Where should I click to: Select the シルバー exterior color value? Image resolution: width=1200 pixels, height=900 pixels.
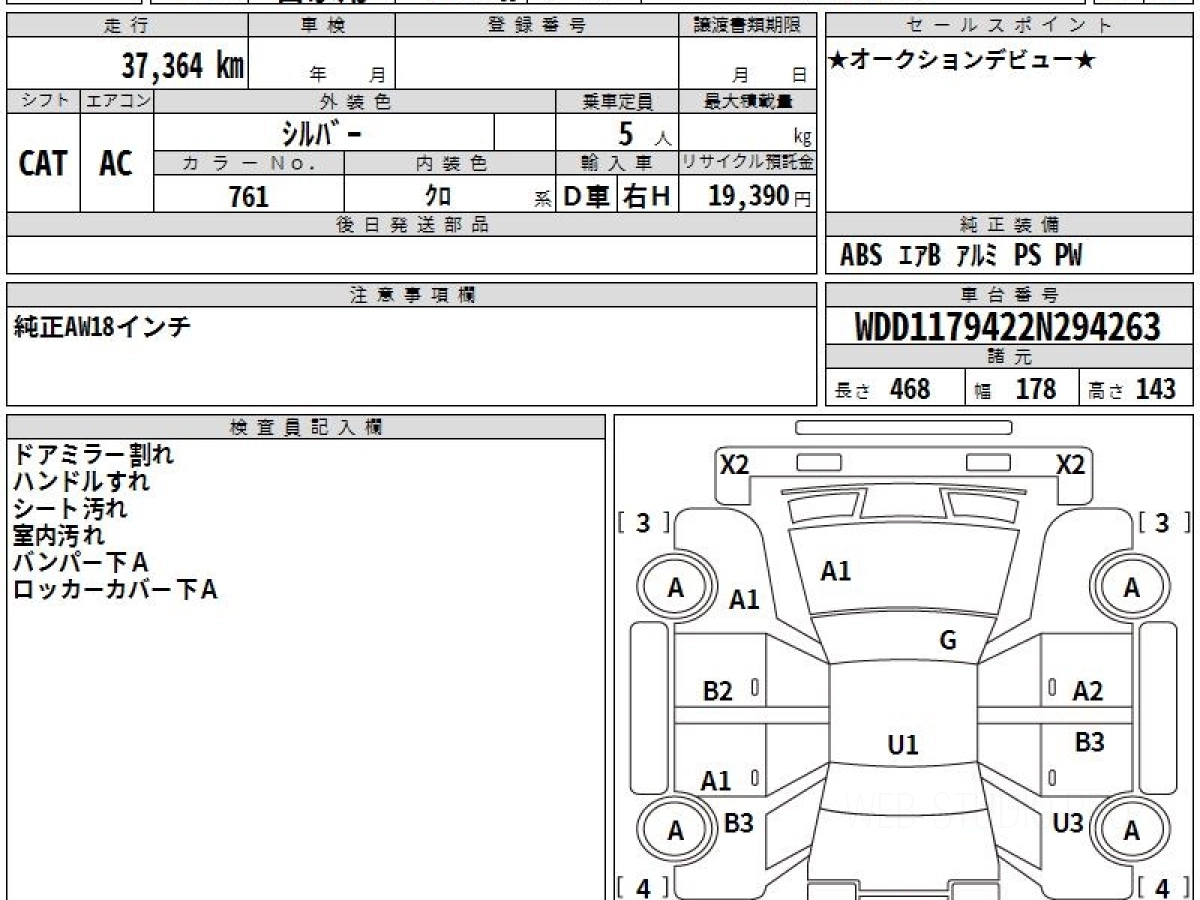click(x=322, y=132)
